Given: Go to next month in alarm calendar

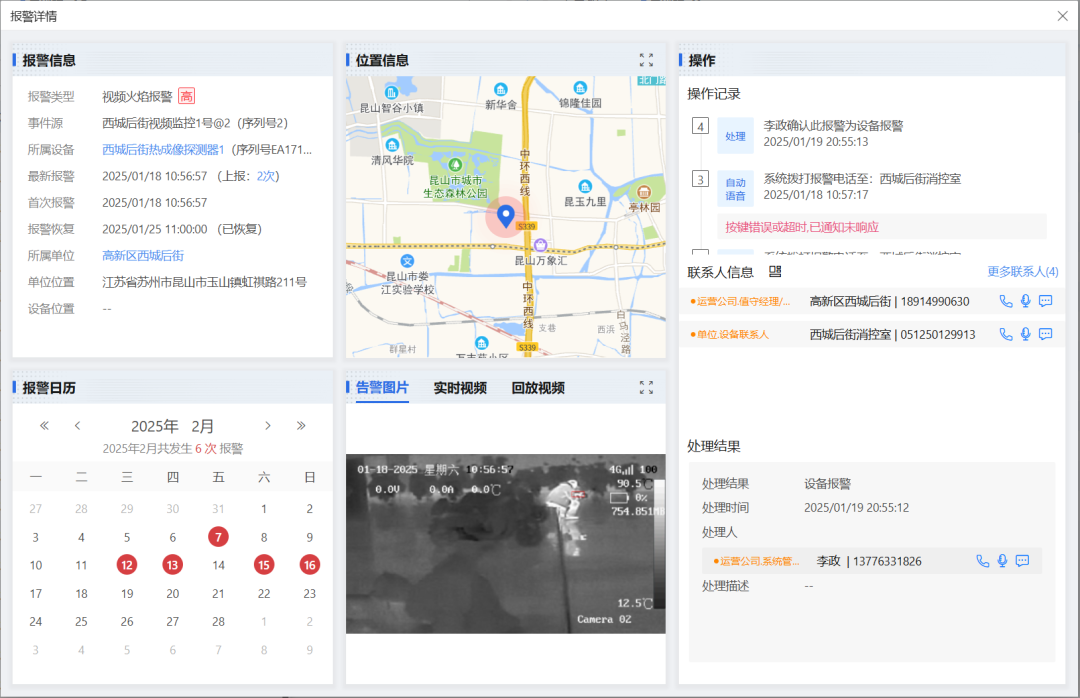Looking at the screenshot, I should (268, 426).
